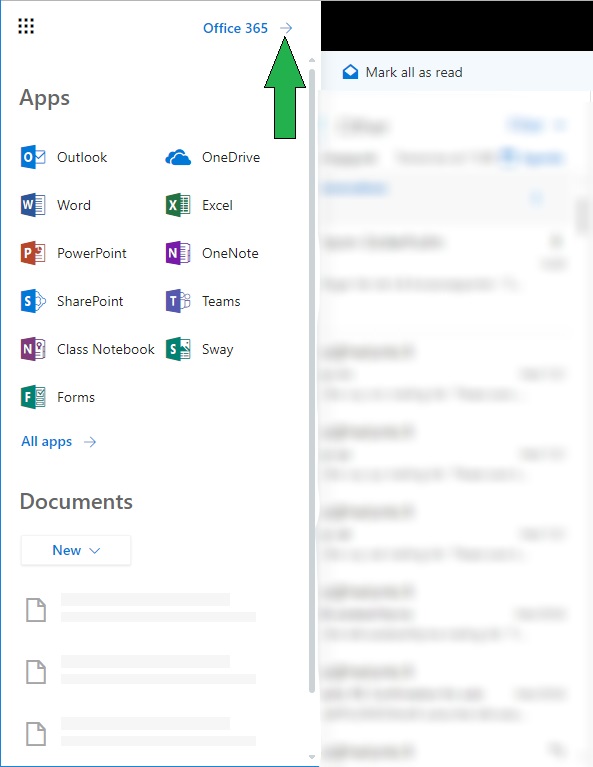Click the OneDrive text label
593x767 pixels.
click(x=231, y=158)
